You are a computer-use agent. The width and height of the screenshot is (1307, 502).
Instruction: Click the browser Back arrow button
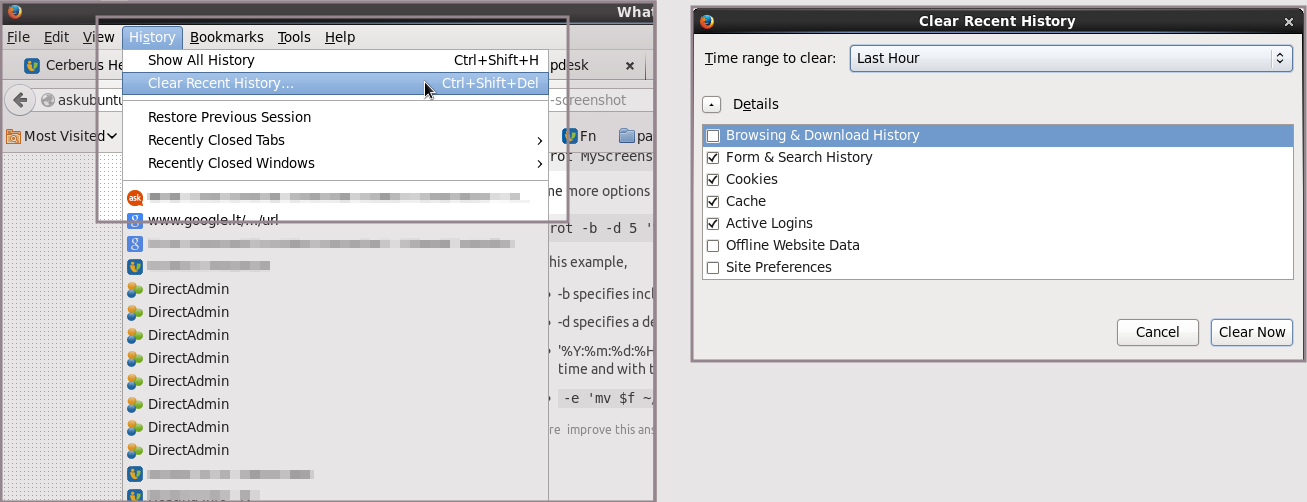coord(19,100)
